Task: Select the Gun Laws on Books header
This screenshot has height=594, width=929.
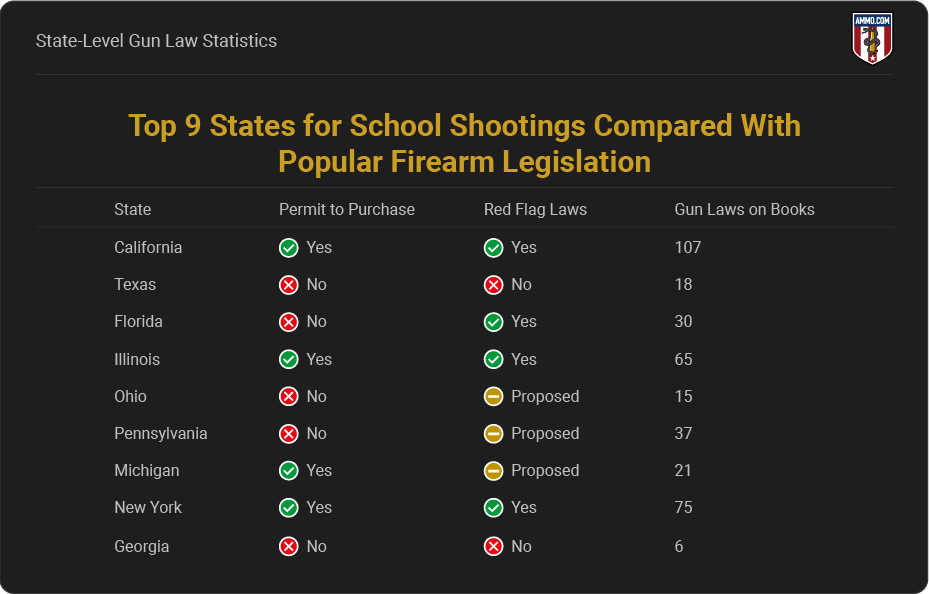Action: pyautogui.click(x=744, y=210)
